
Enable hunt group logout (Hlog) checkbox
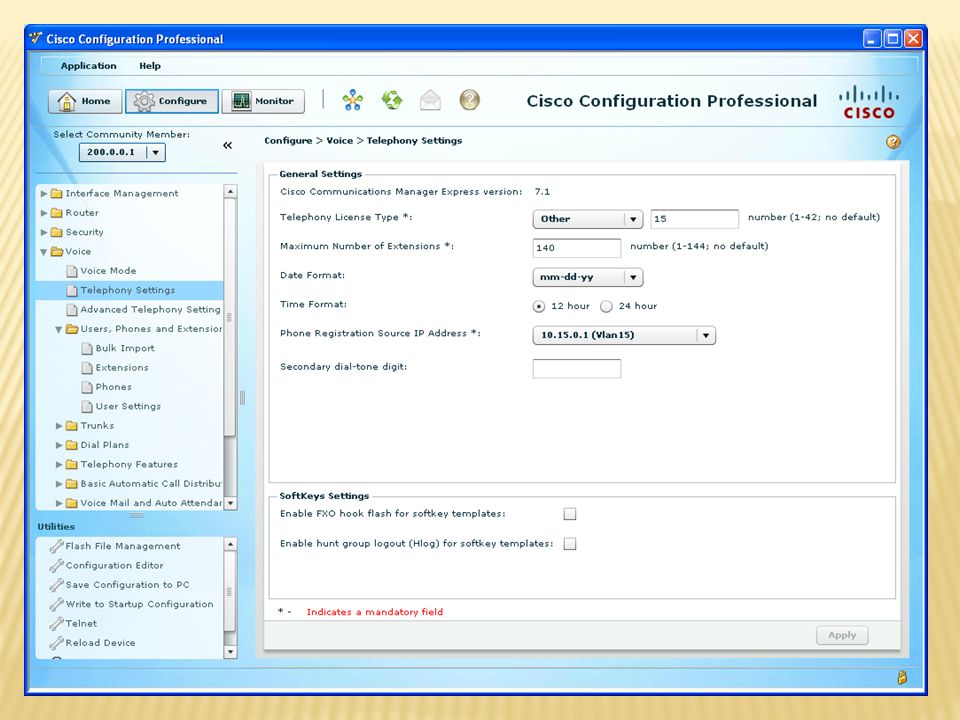point(570,544)
